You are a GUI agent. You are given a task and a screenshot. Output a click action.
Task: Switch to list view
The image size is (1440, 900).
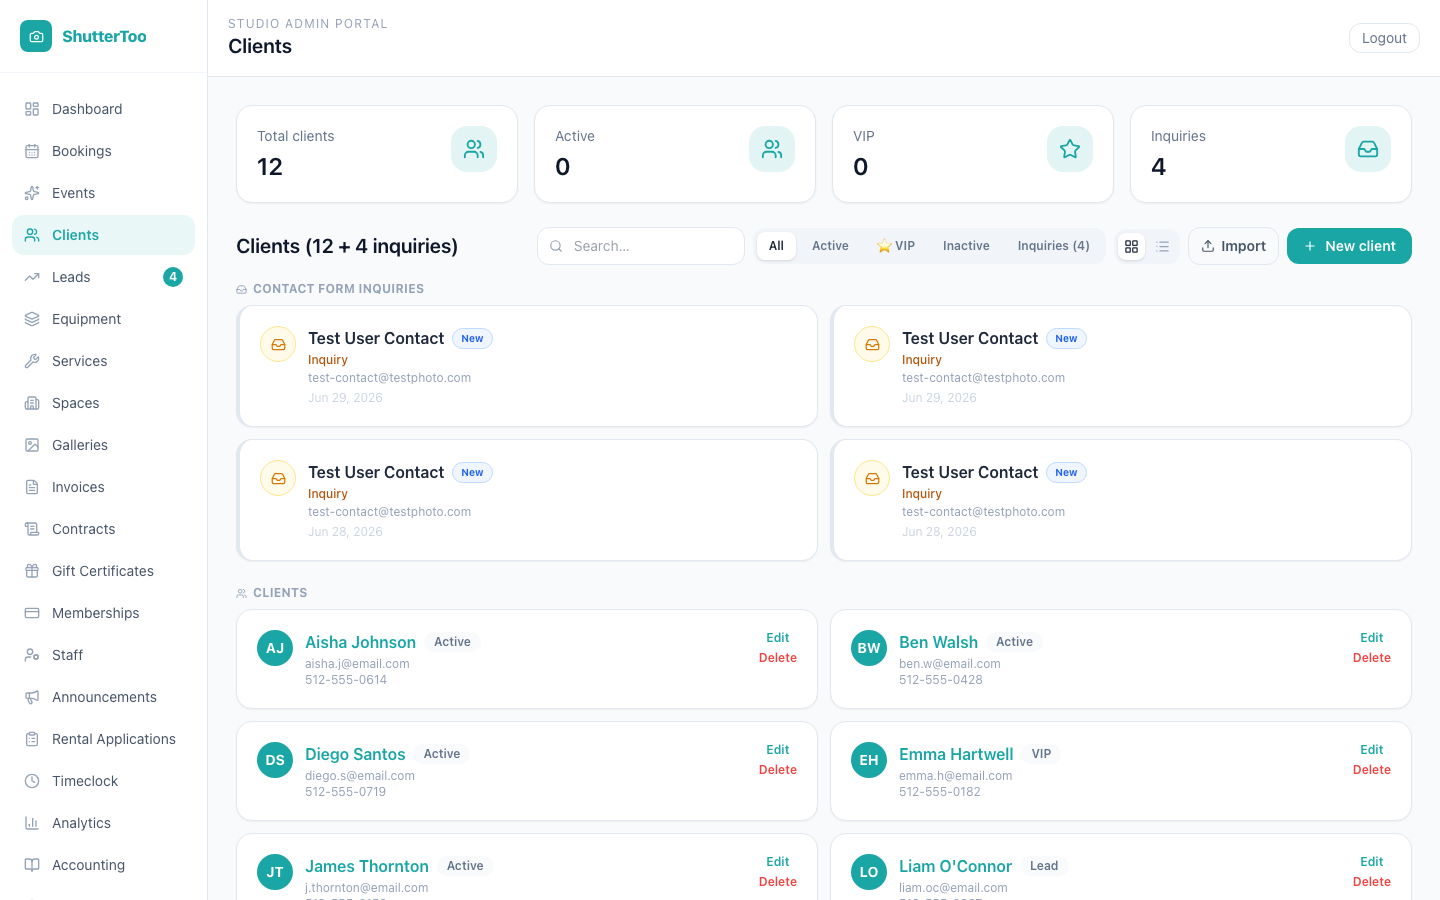click(1163, 246)
